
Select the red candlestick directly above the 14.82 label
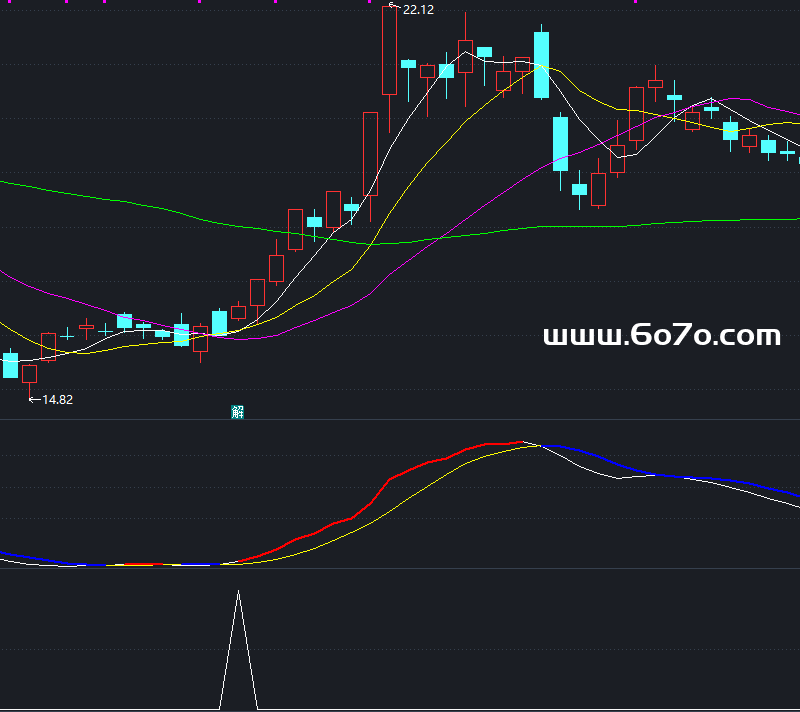tap(29, 374)
